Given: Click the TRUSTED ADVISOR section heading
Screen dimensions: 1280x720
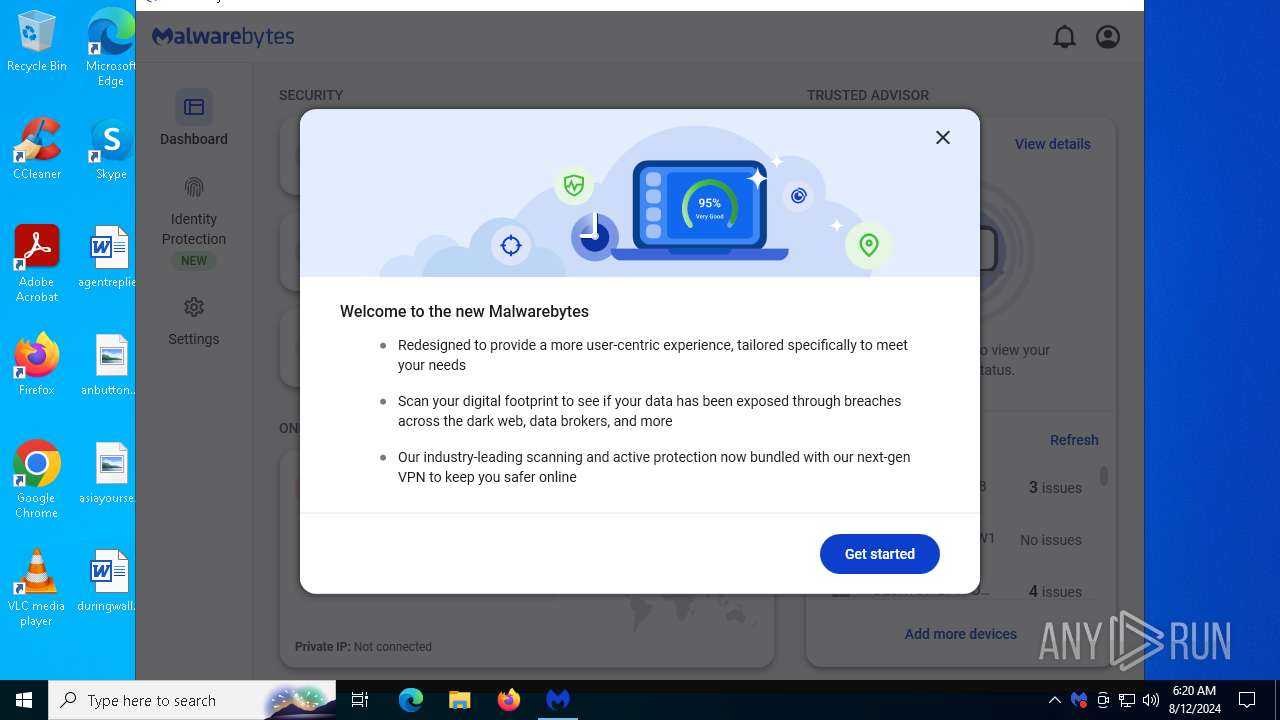Looking at the screenshot, I should pos(868,95).
